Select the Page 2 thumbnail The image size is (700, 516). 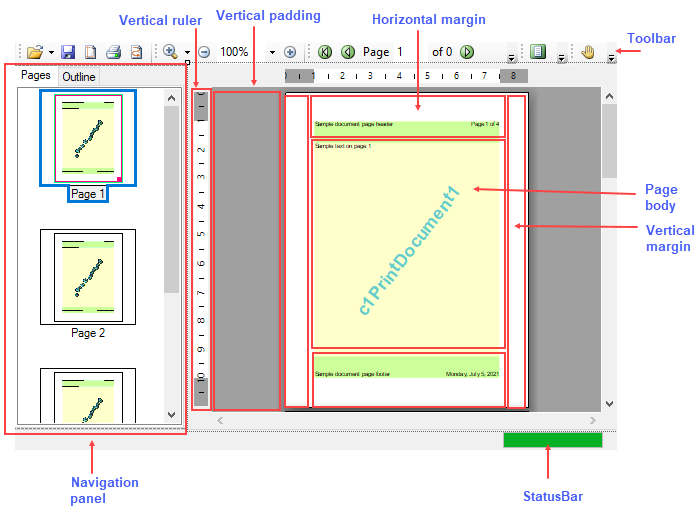pos(88,277)
